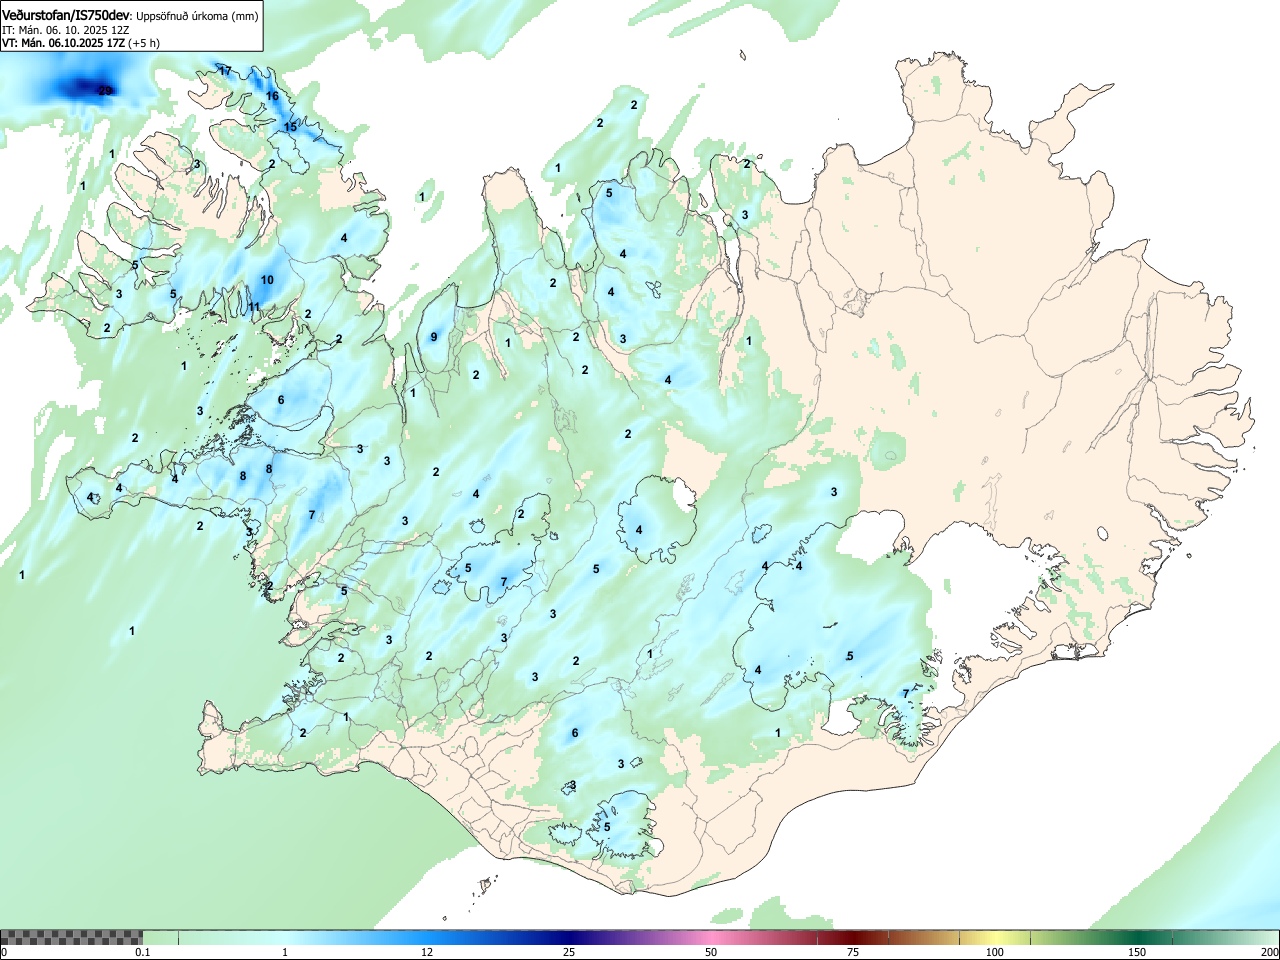1280x960 pixels.
Task: Pick the pink color scale segment near 50
Action: click(x=710, y=937)
